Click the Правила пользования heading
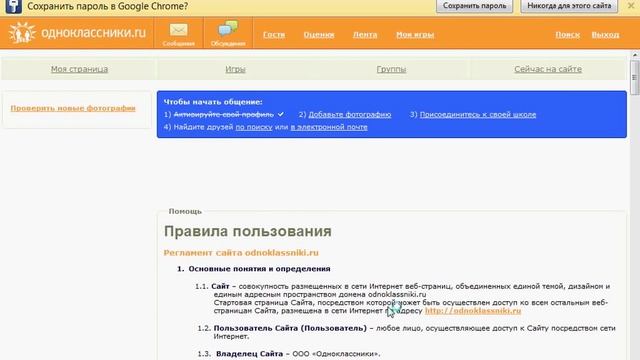Viewport: 640px width, 360px height. 248,231
